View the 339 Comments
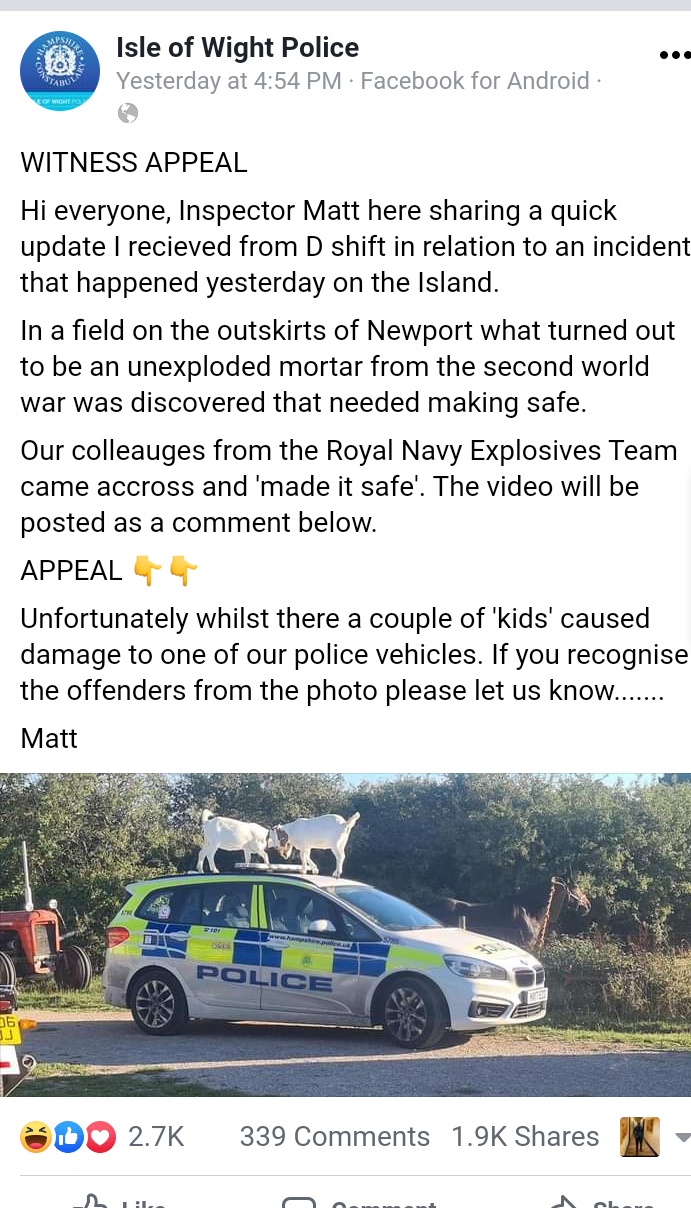This screenshot has height=1208, width=691. click(335, 1137)
